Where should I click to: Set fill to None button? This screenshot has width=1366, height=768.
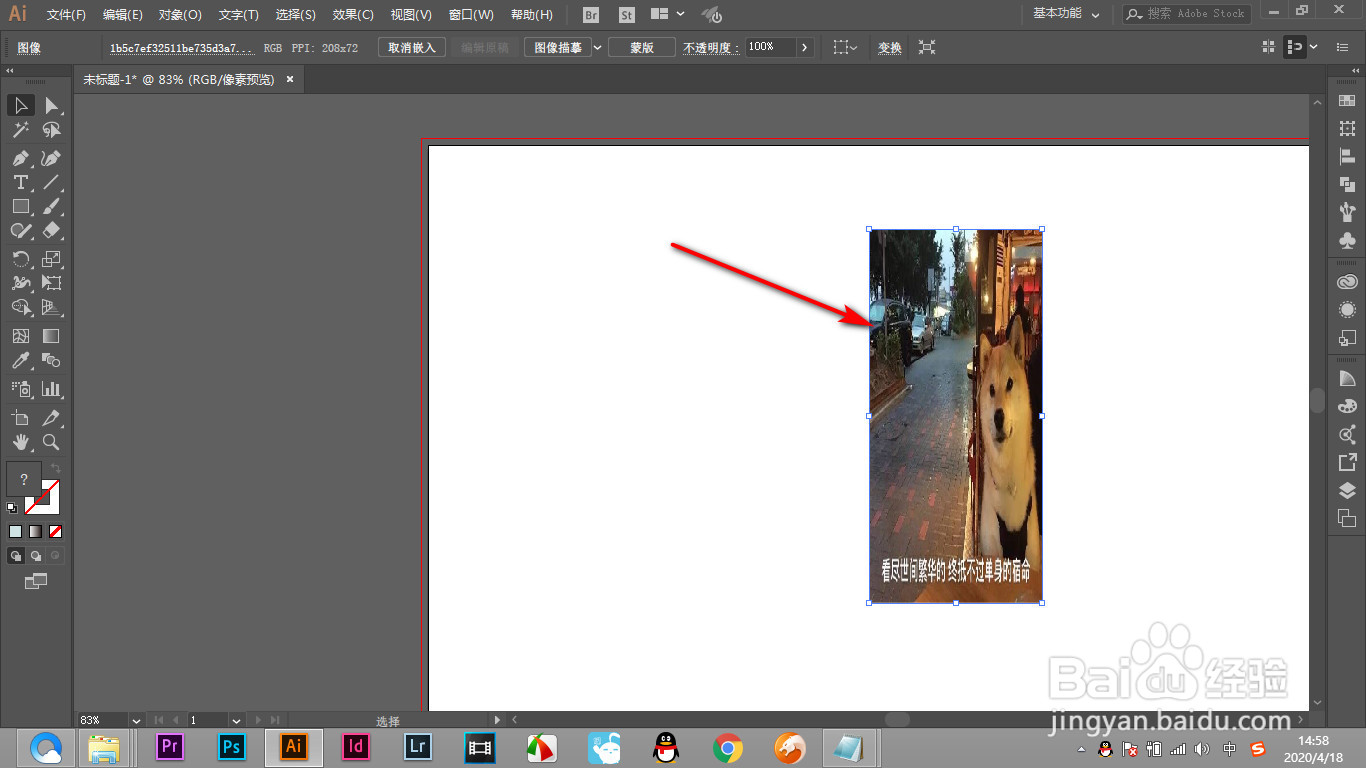(56, 532)
